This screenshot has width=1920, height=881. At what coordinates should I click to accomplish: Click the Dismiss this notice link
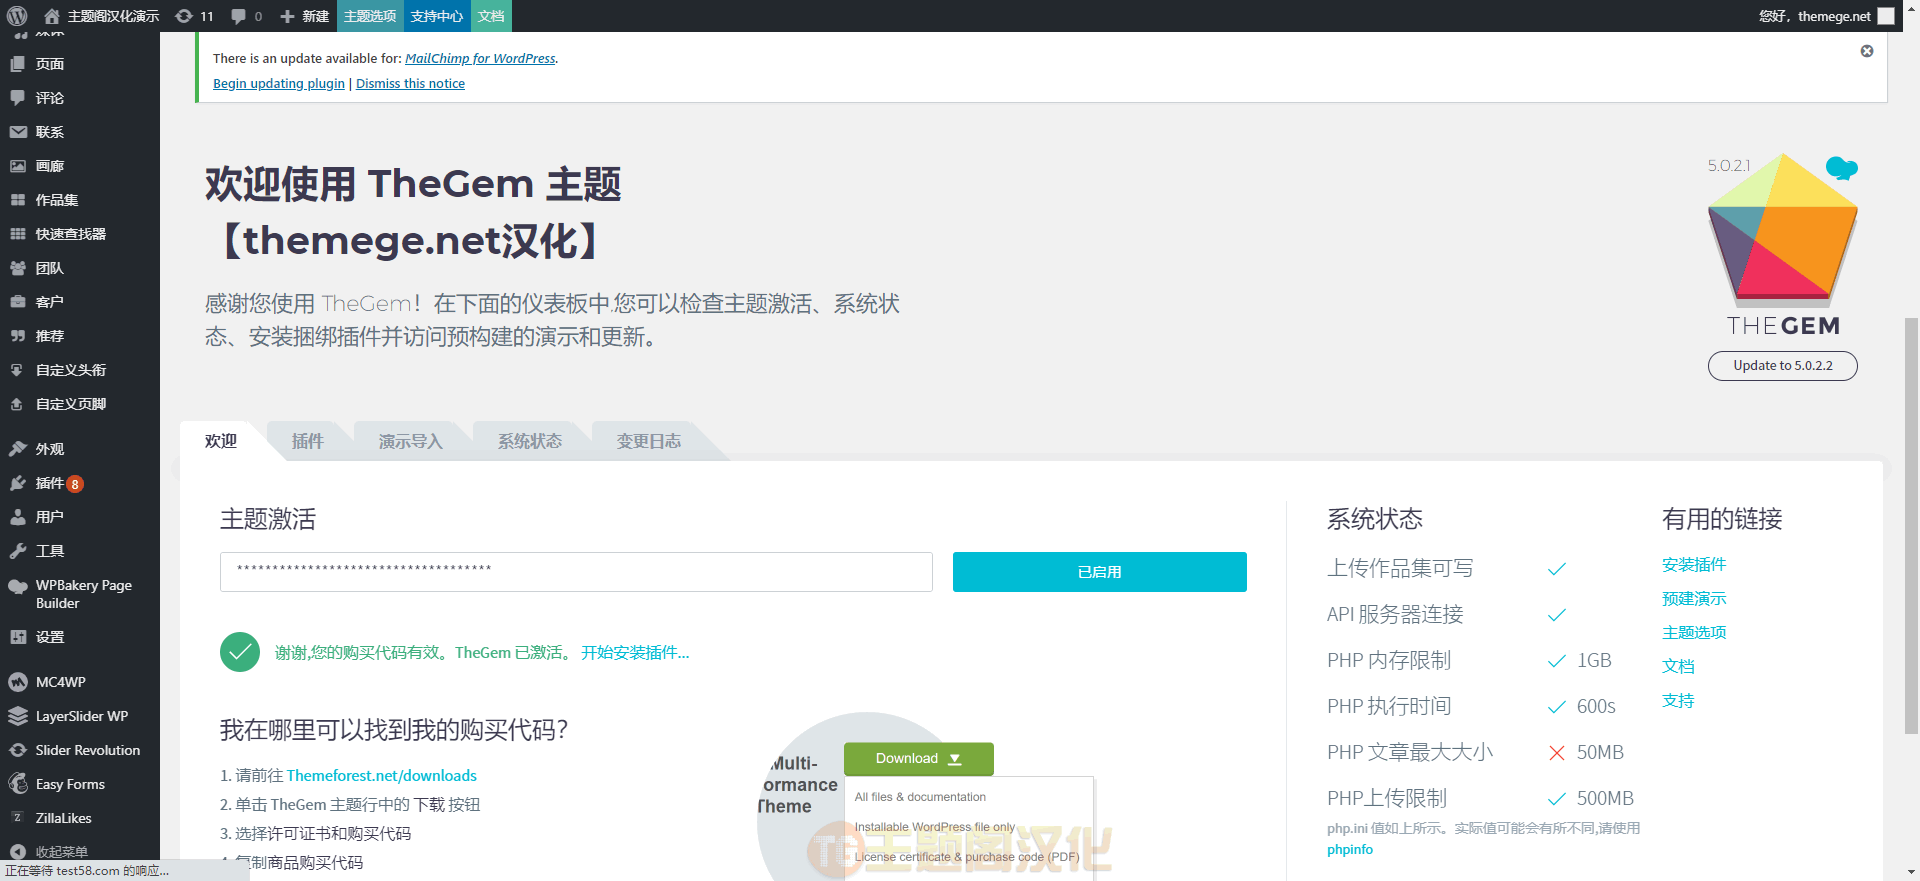pyautogui.click(x=411, y=84)
